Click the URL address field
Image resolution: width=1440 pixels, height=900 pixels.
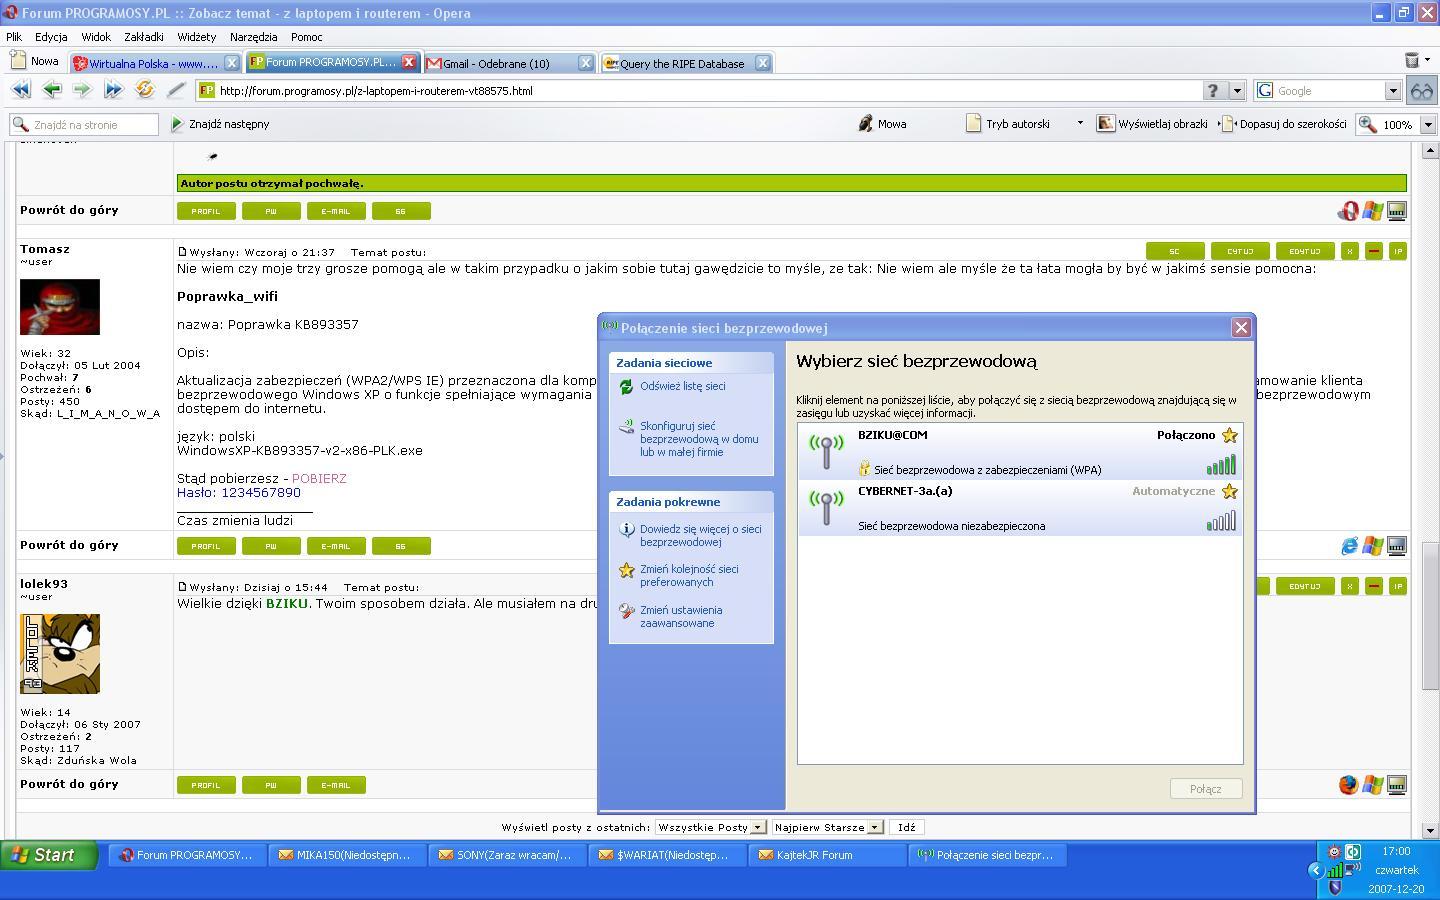[700, 90]
